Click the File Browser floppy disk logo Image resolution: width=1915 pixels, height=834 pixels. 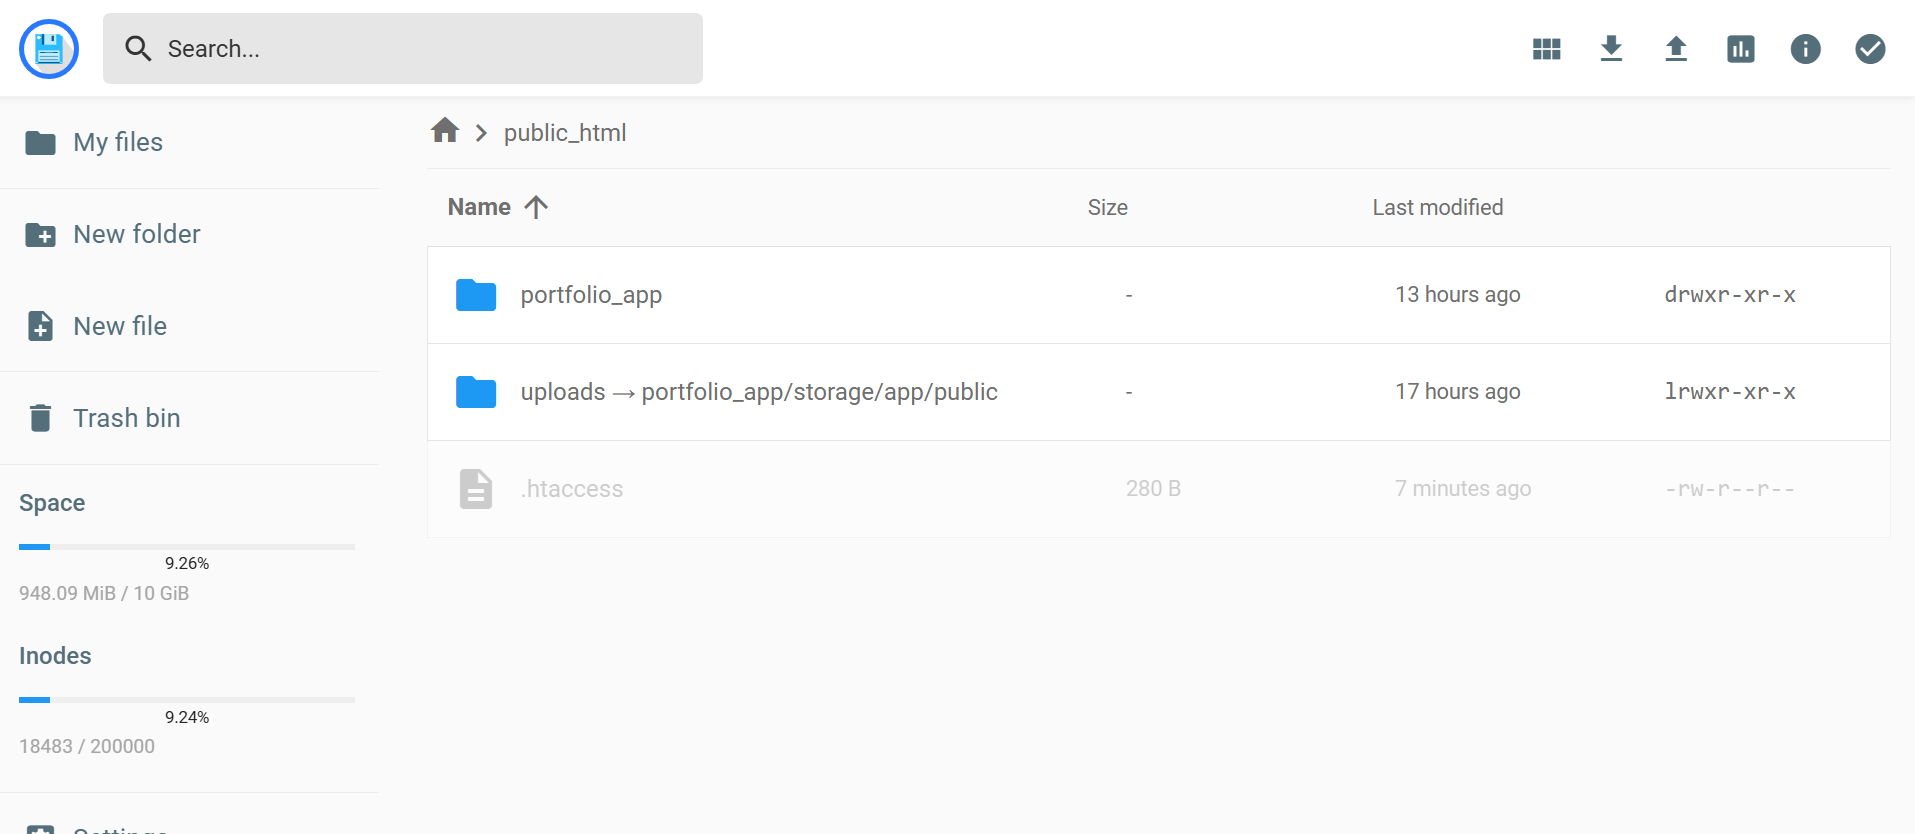(x=49, y=48)
